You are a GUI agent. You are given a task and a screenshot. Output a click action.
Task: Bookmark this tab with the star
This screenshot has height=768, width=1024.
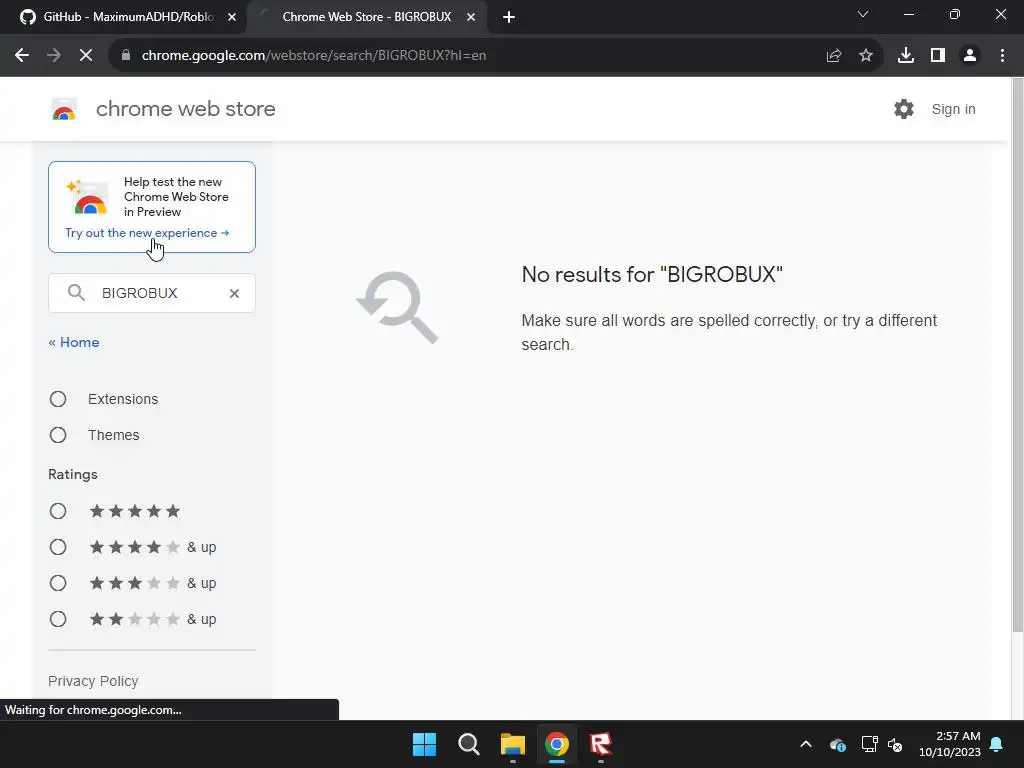click(866, 56)
